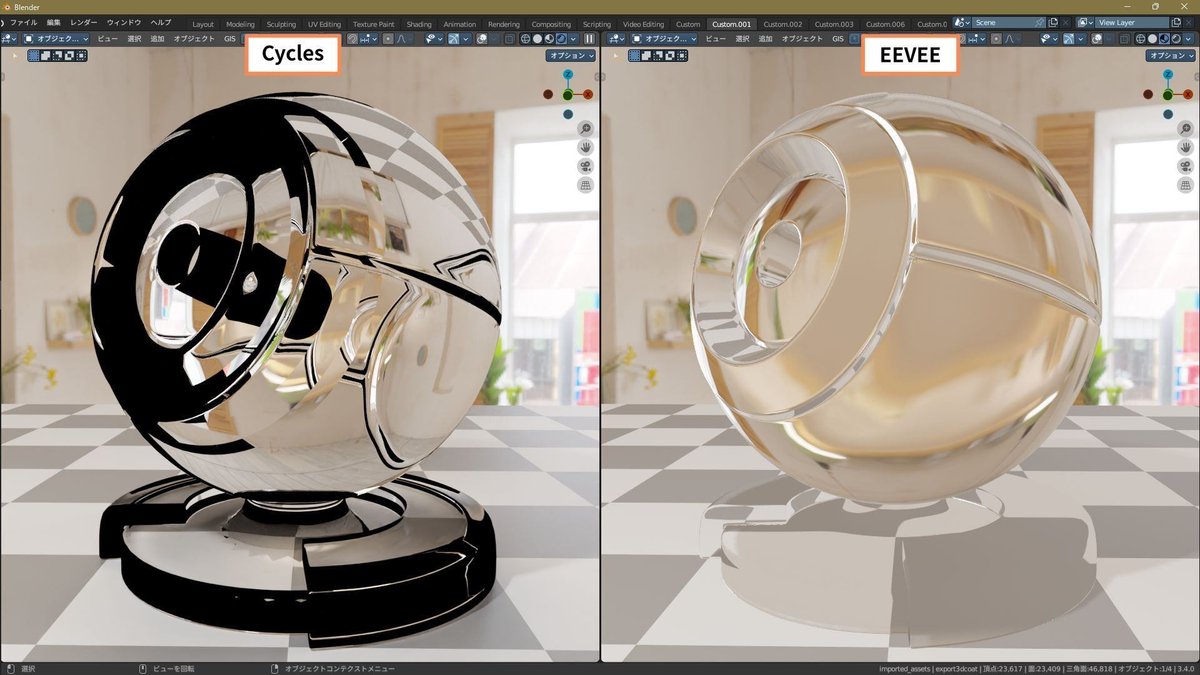This screenshot has height=675, width=1200.
Task: Open the 編集 menu
Action: tap(54, 22)
